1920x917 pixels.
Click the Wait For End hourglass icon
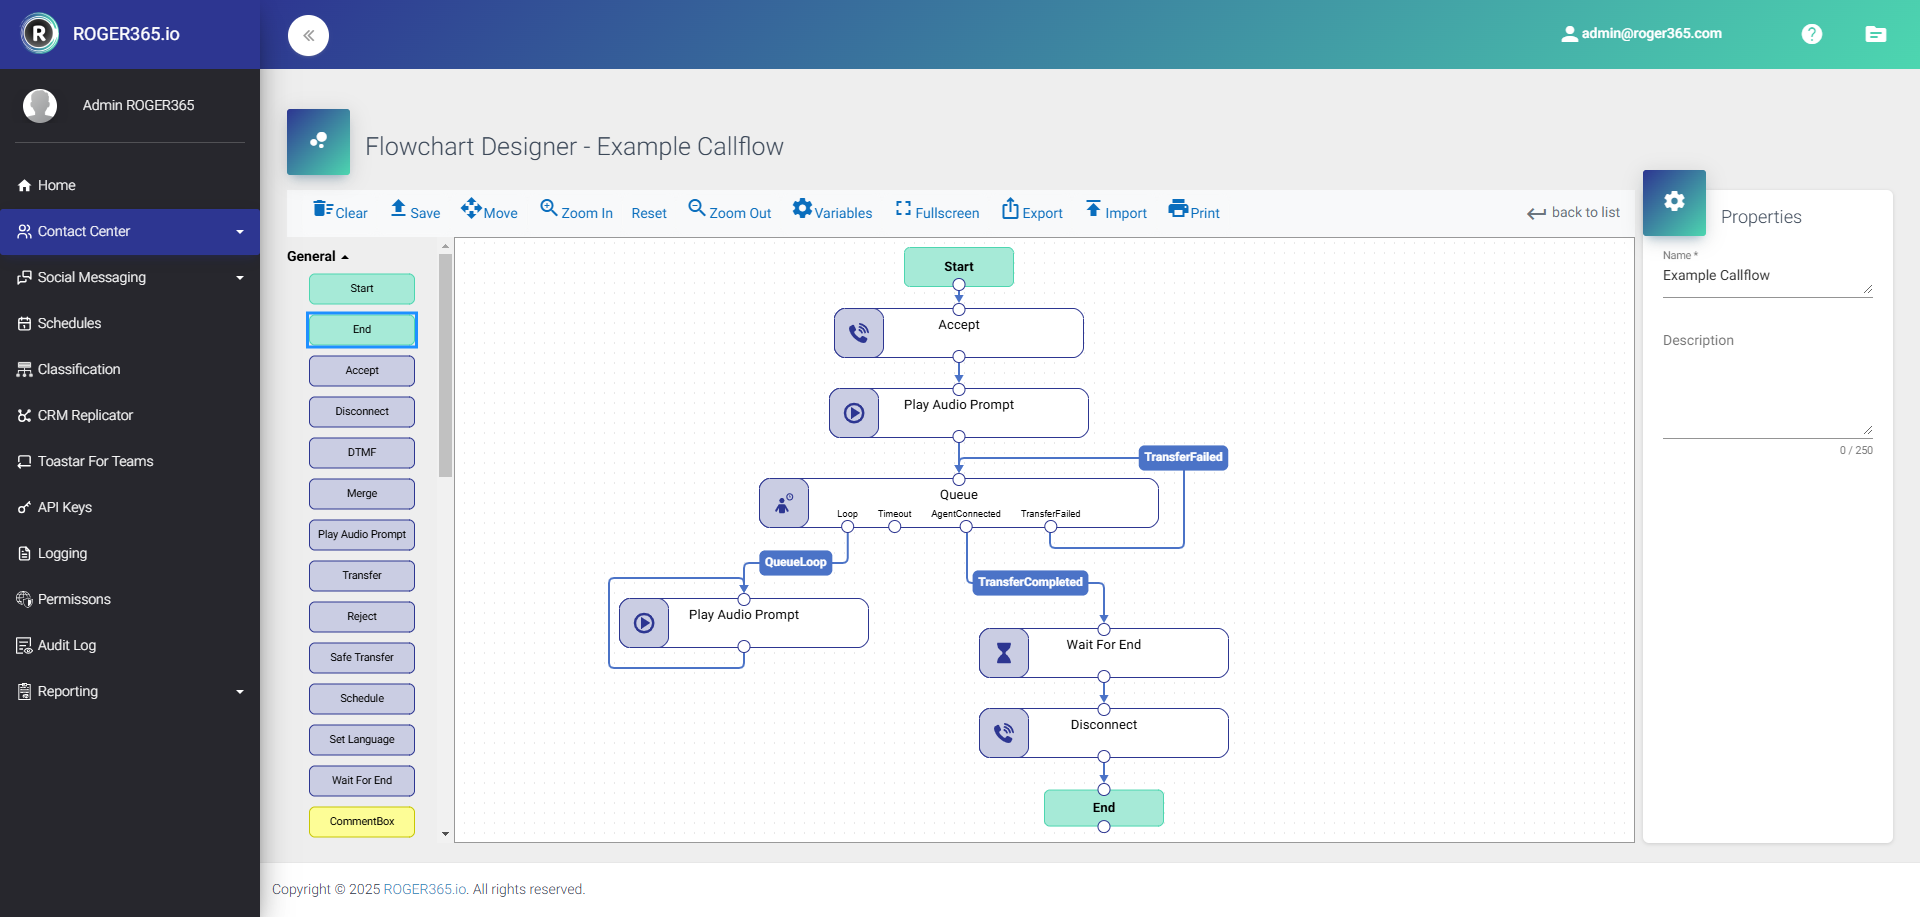[1004, 653]
